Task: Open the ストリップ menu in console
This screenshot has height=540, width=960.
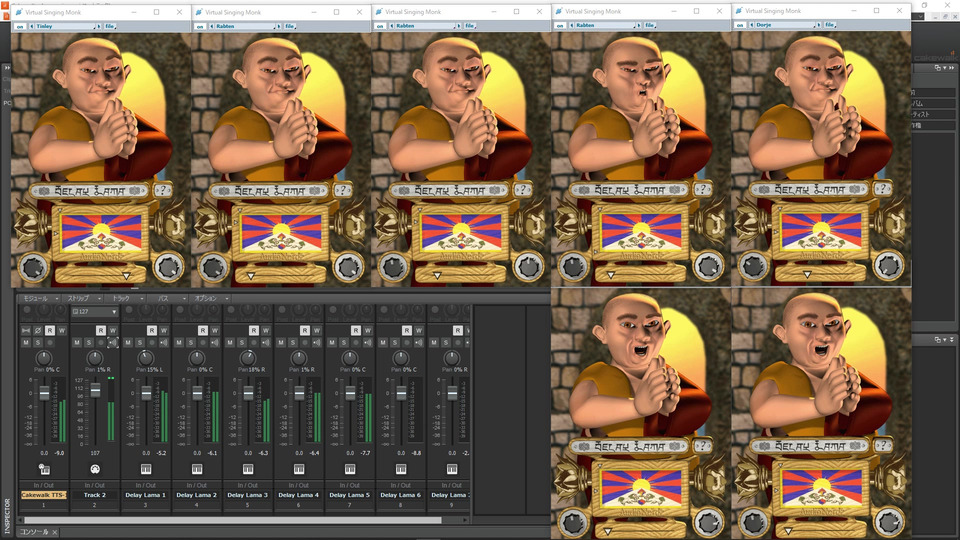Action: pyautogui.click(x=82, y=298)
